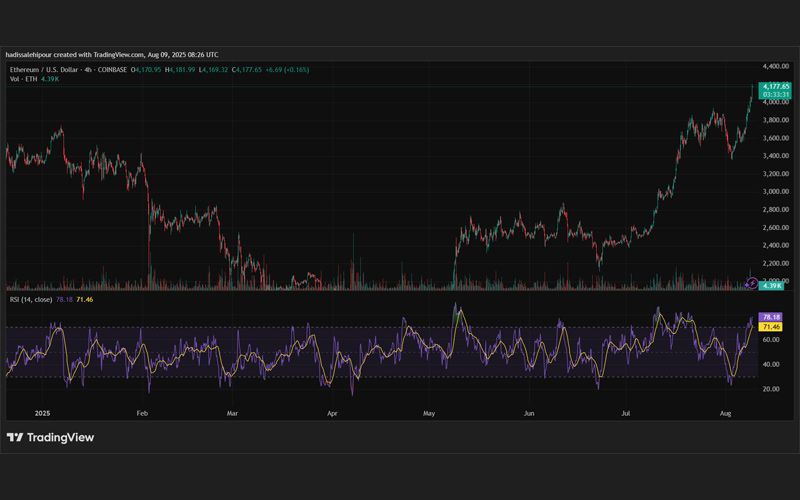Click the 4,400.00 top price axis label
Viewport: 800px width, 500px height.
click(x=776, y=66)
